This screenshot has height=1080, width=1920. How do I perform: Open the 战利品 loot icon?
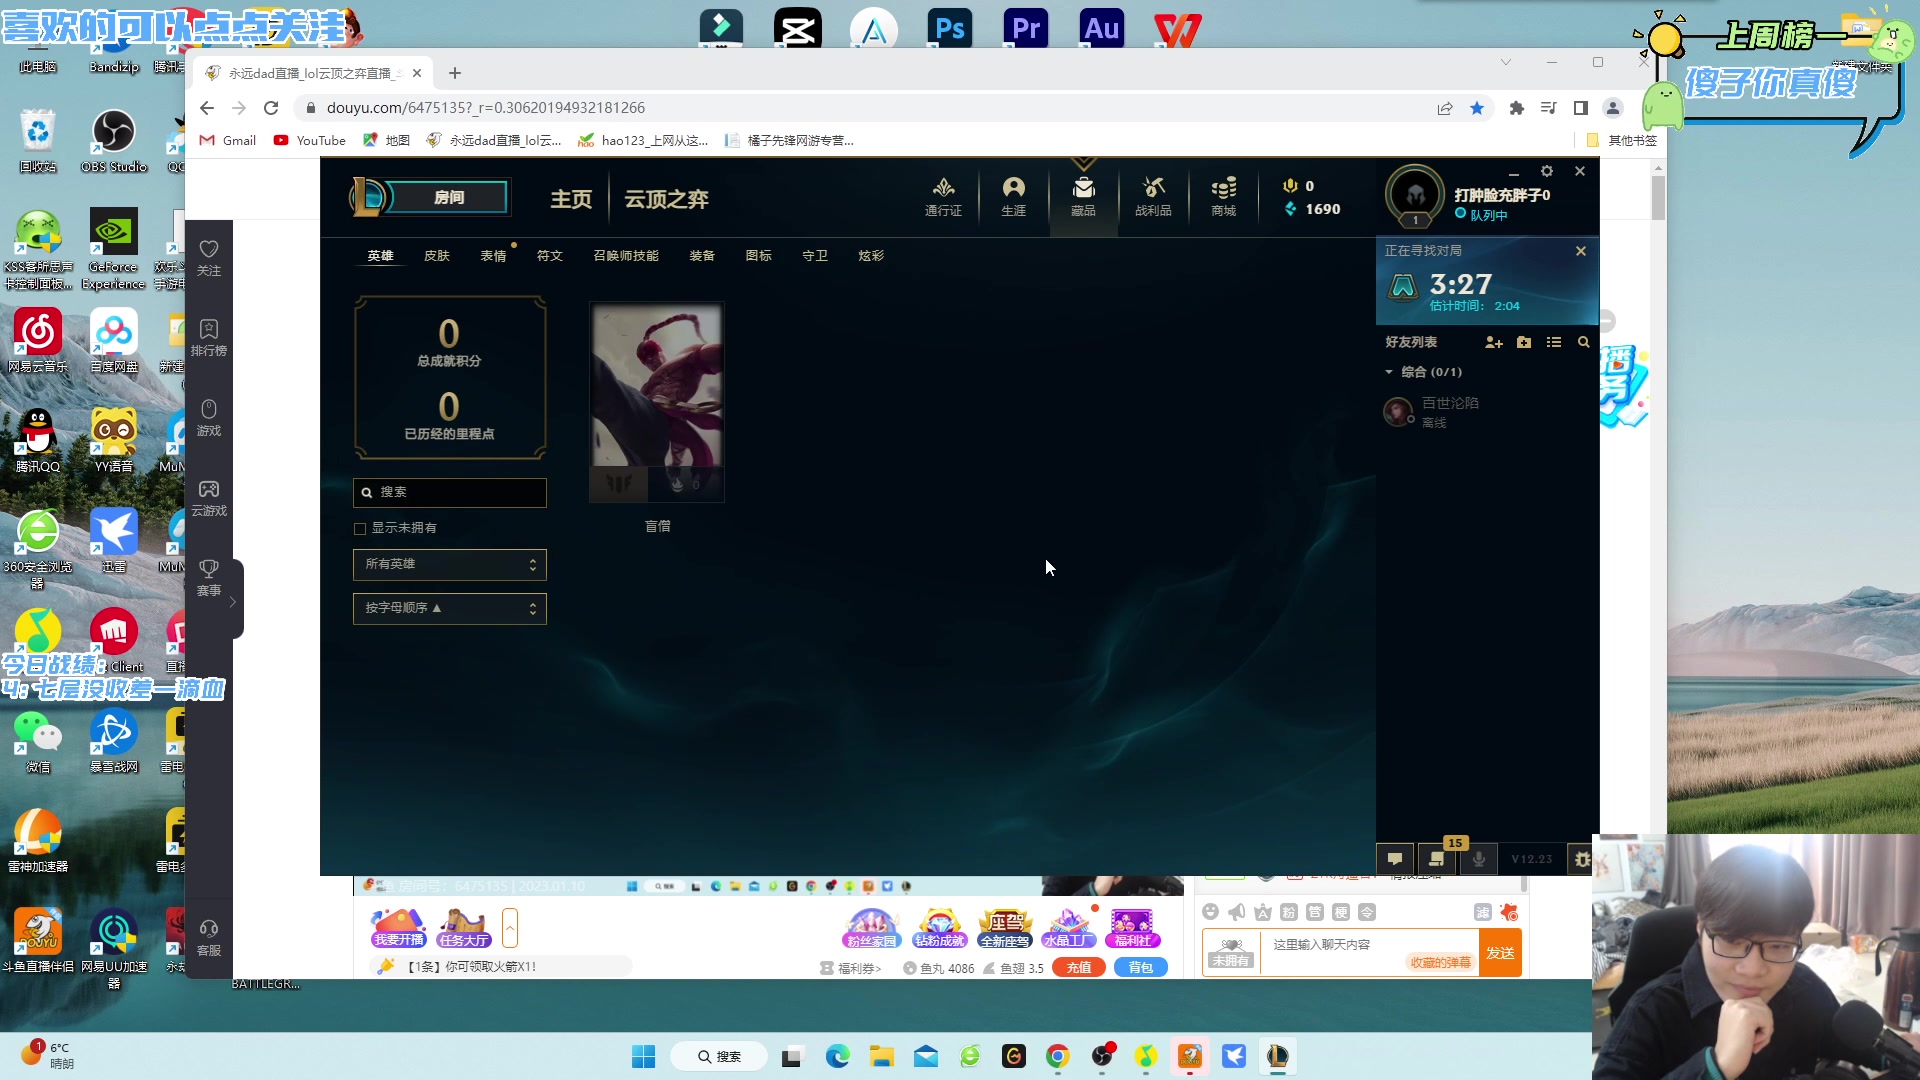tap(1153, 196)
